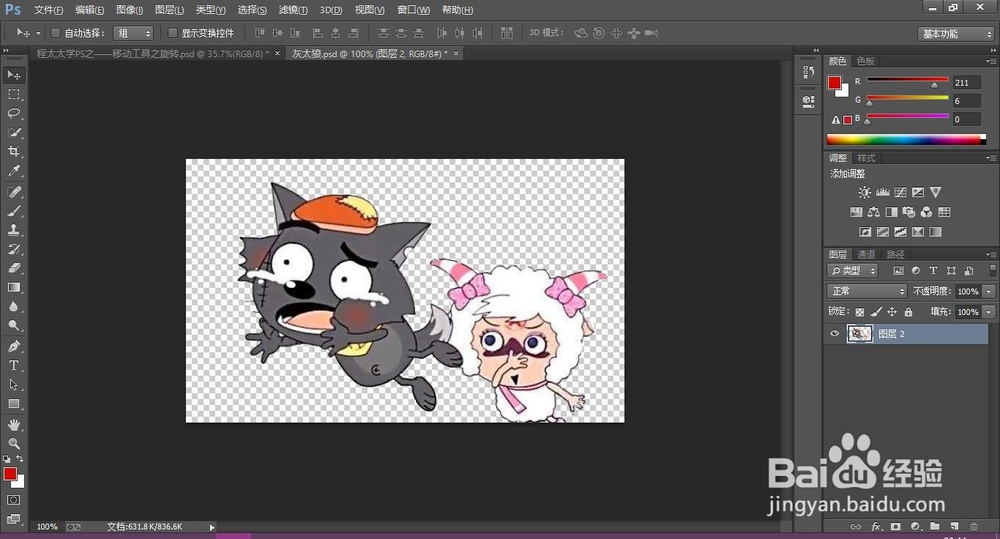The height and width of the screenshot is (539, 1000).
Task: Open the 类型 layer filter dropdown
Action: [853, 270]
